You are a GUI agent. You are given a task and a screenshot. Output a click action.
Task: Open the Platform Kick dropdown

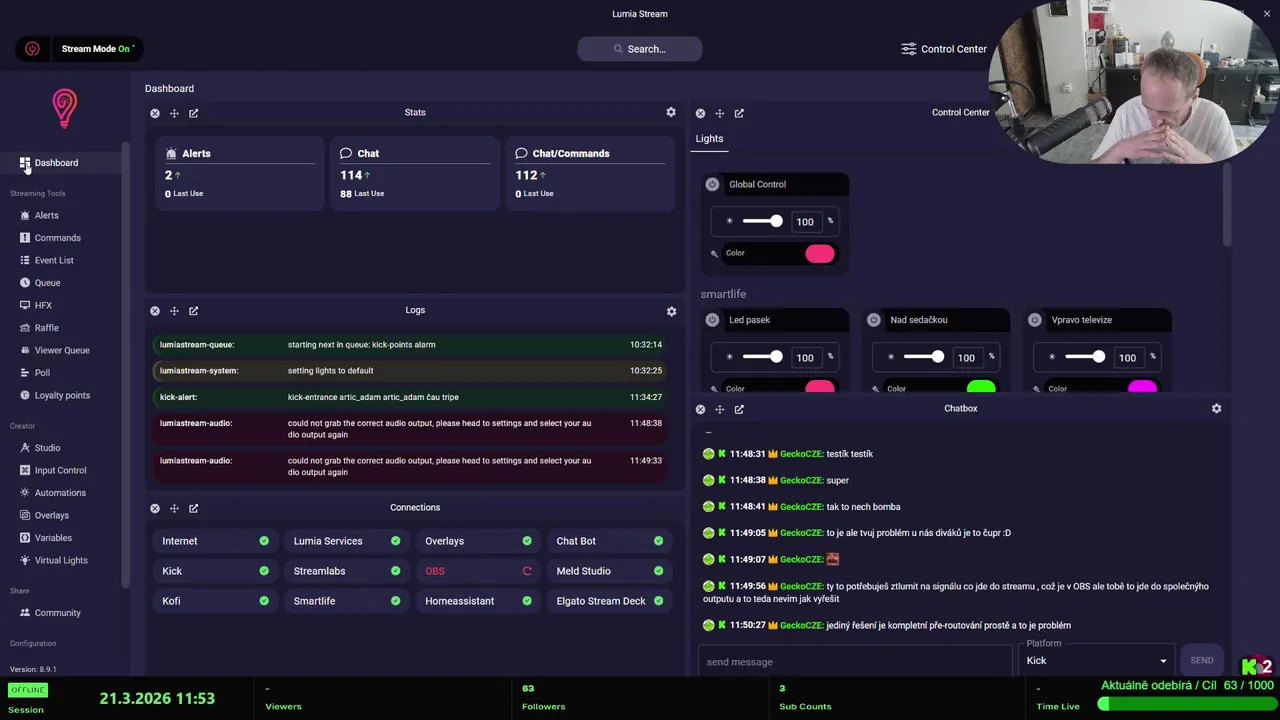click(x=1097, y=660)
